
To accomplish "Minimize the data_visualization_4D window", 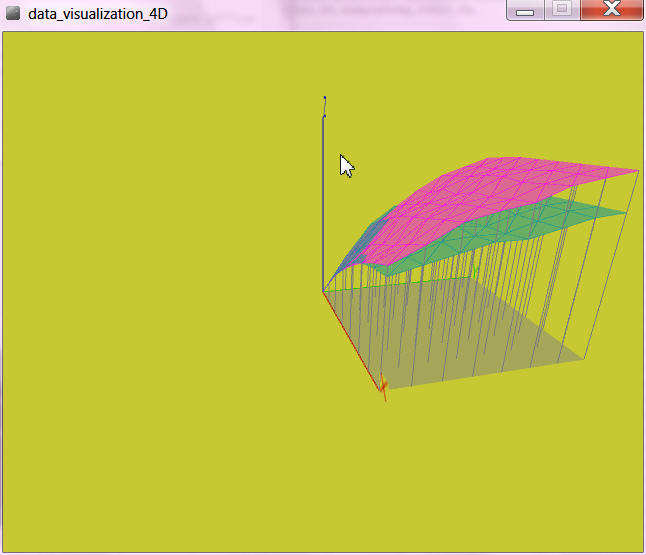I will point(526,10).
